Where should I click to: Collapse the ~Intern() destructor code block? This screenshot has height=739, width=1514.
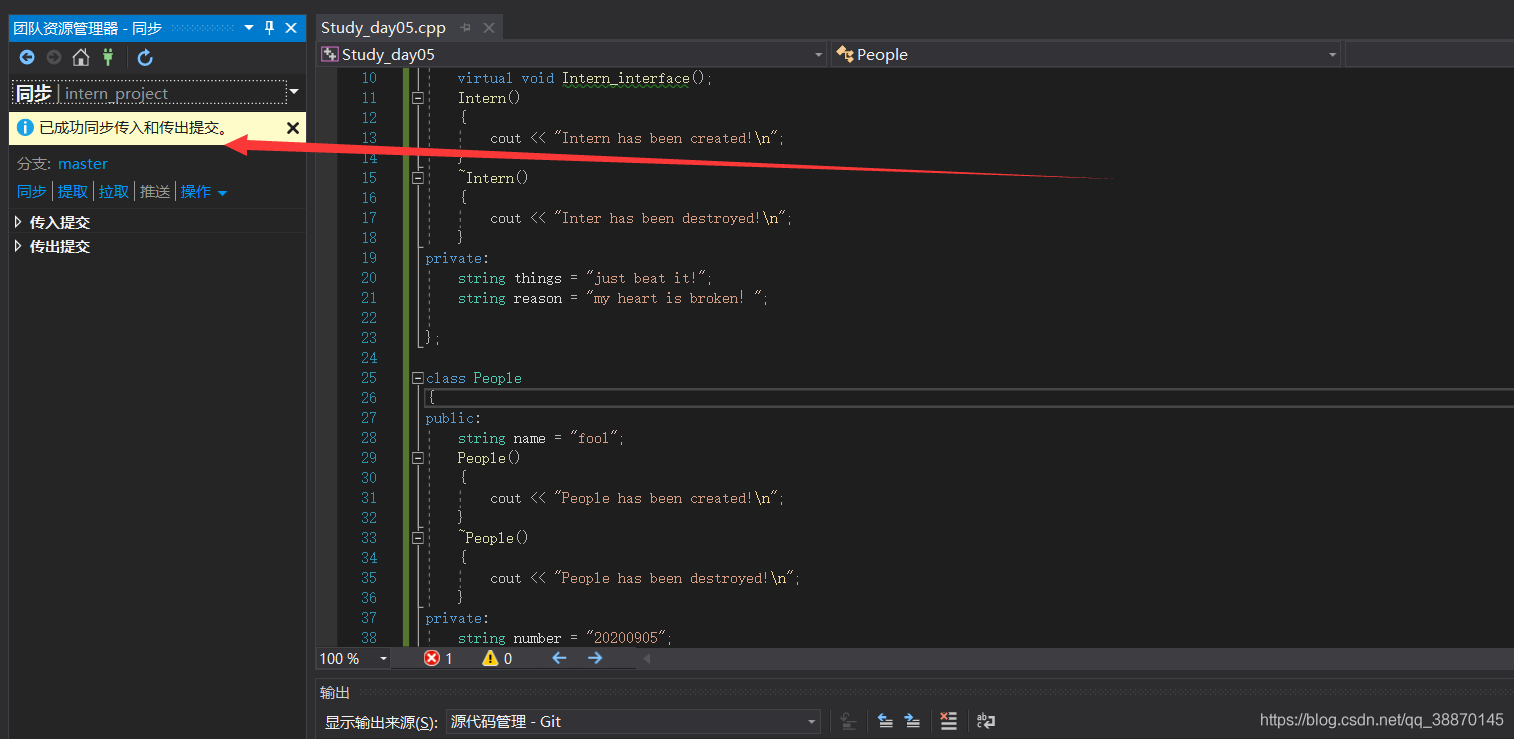pos(417,178)
